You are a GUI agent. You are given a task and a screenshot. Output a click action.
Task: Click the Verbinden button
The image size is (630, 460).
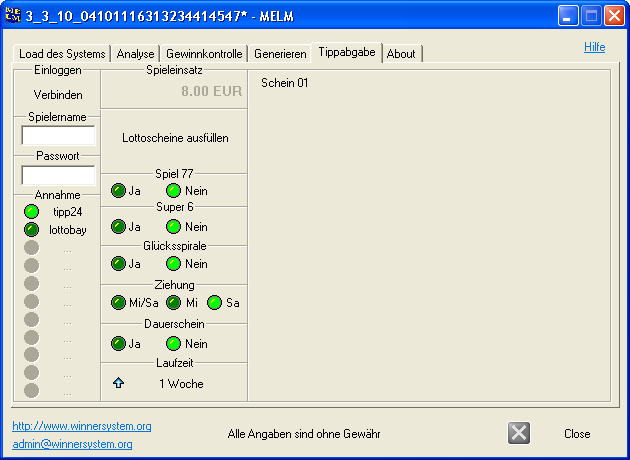(58, 95)
